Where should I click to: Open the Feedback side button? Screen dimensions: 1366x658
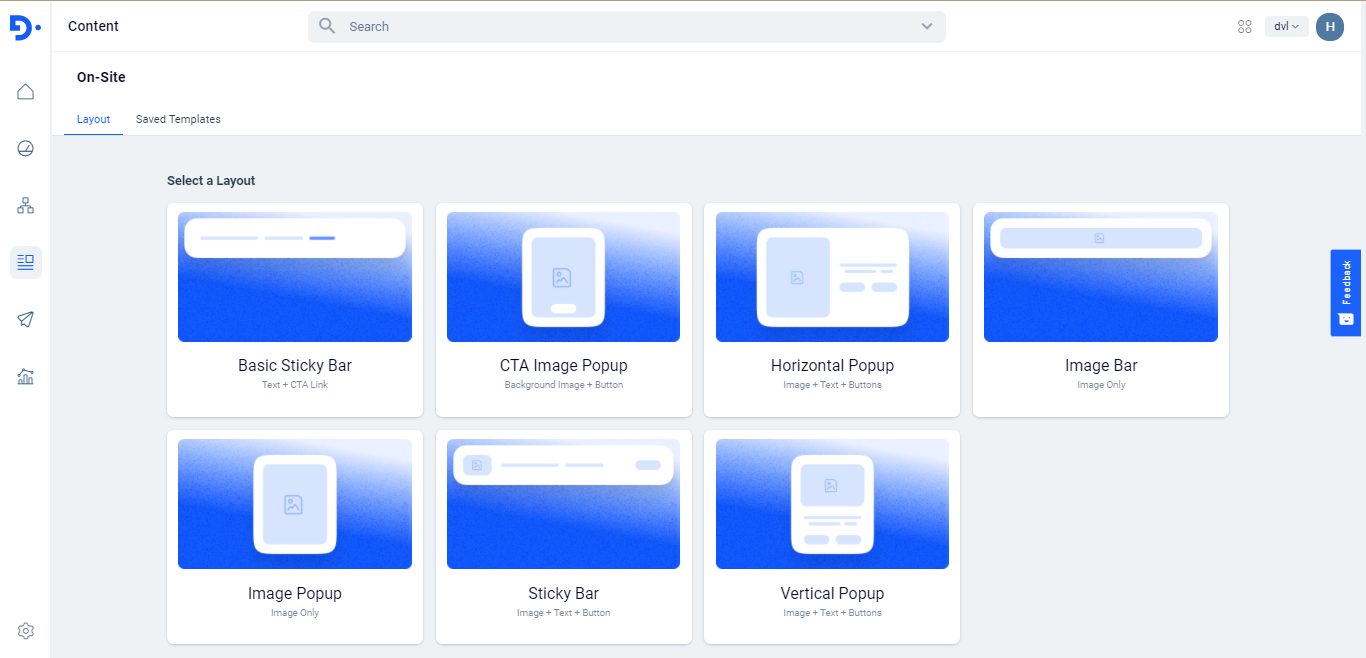pos(1345,292)
